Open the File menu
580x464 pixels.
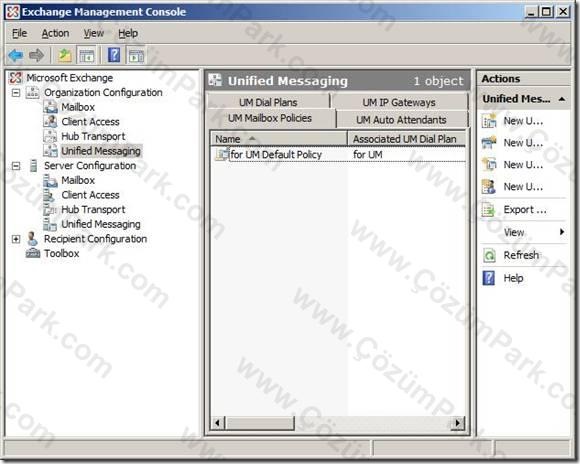point(19,33)
